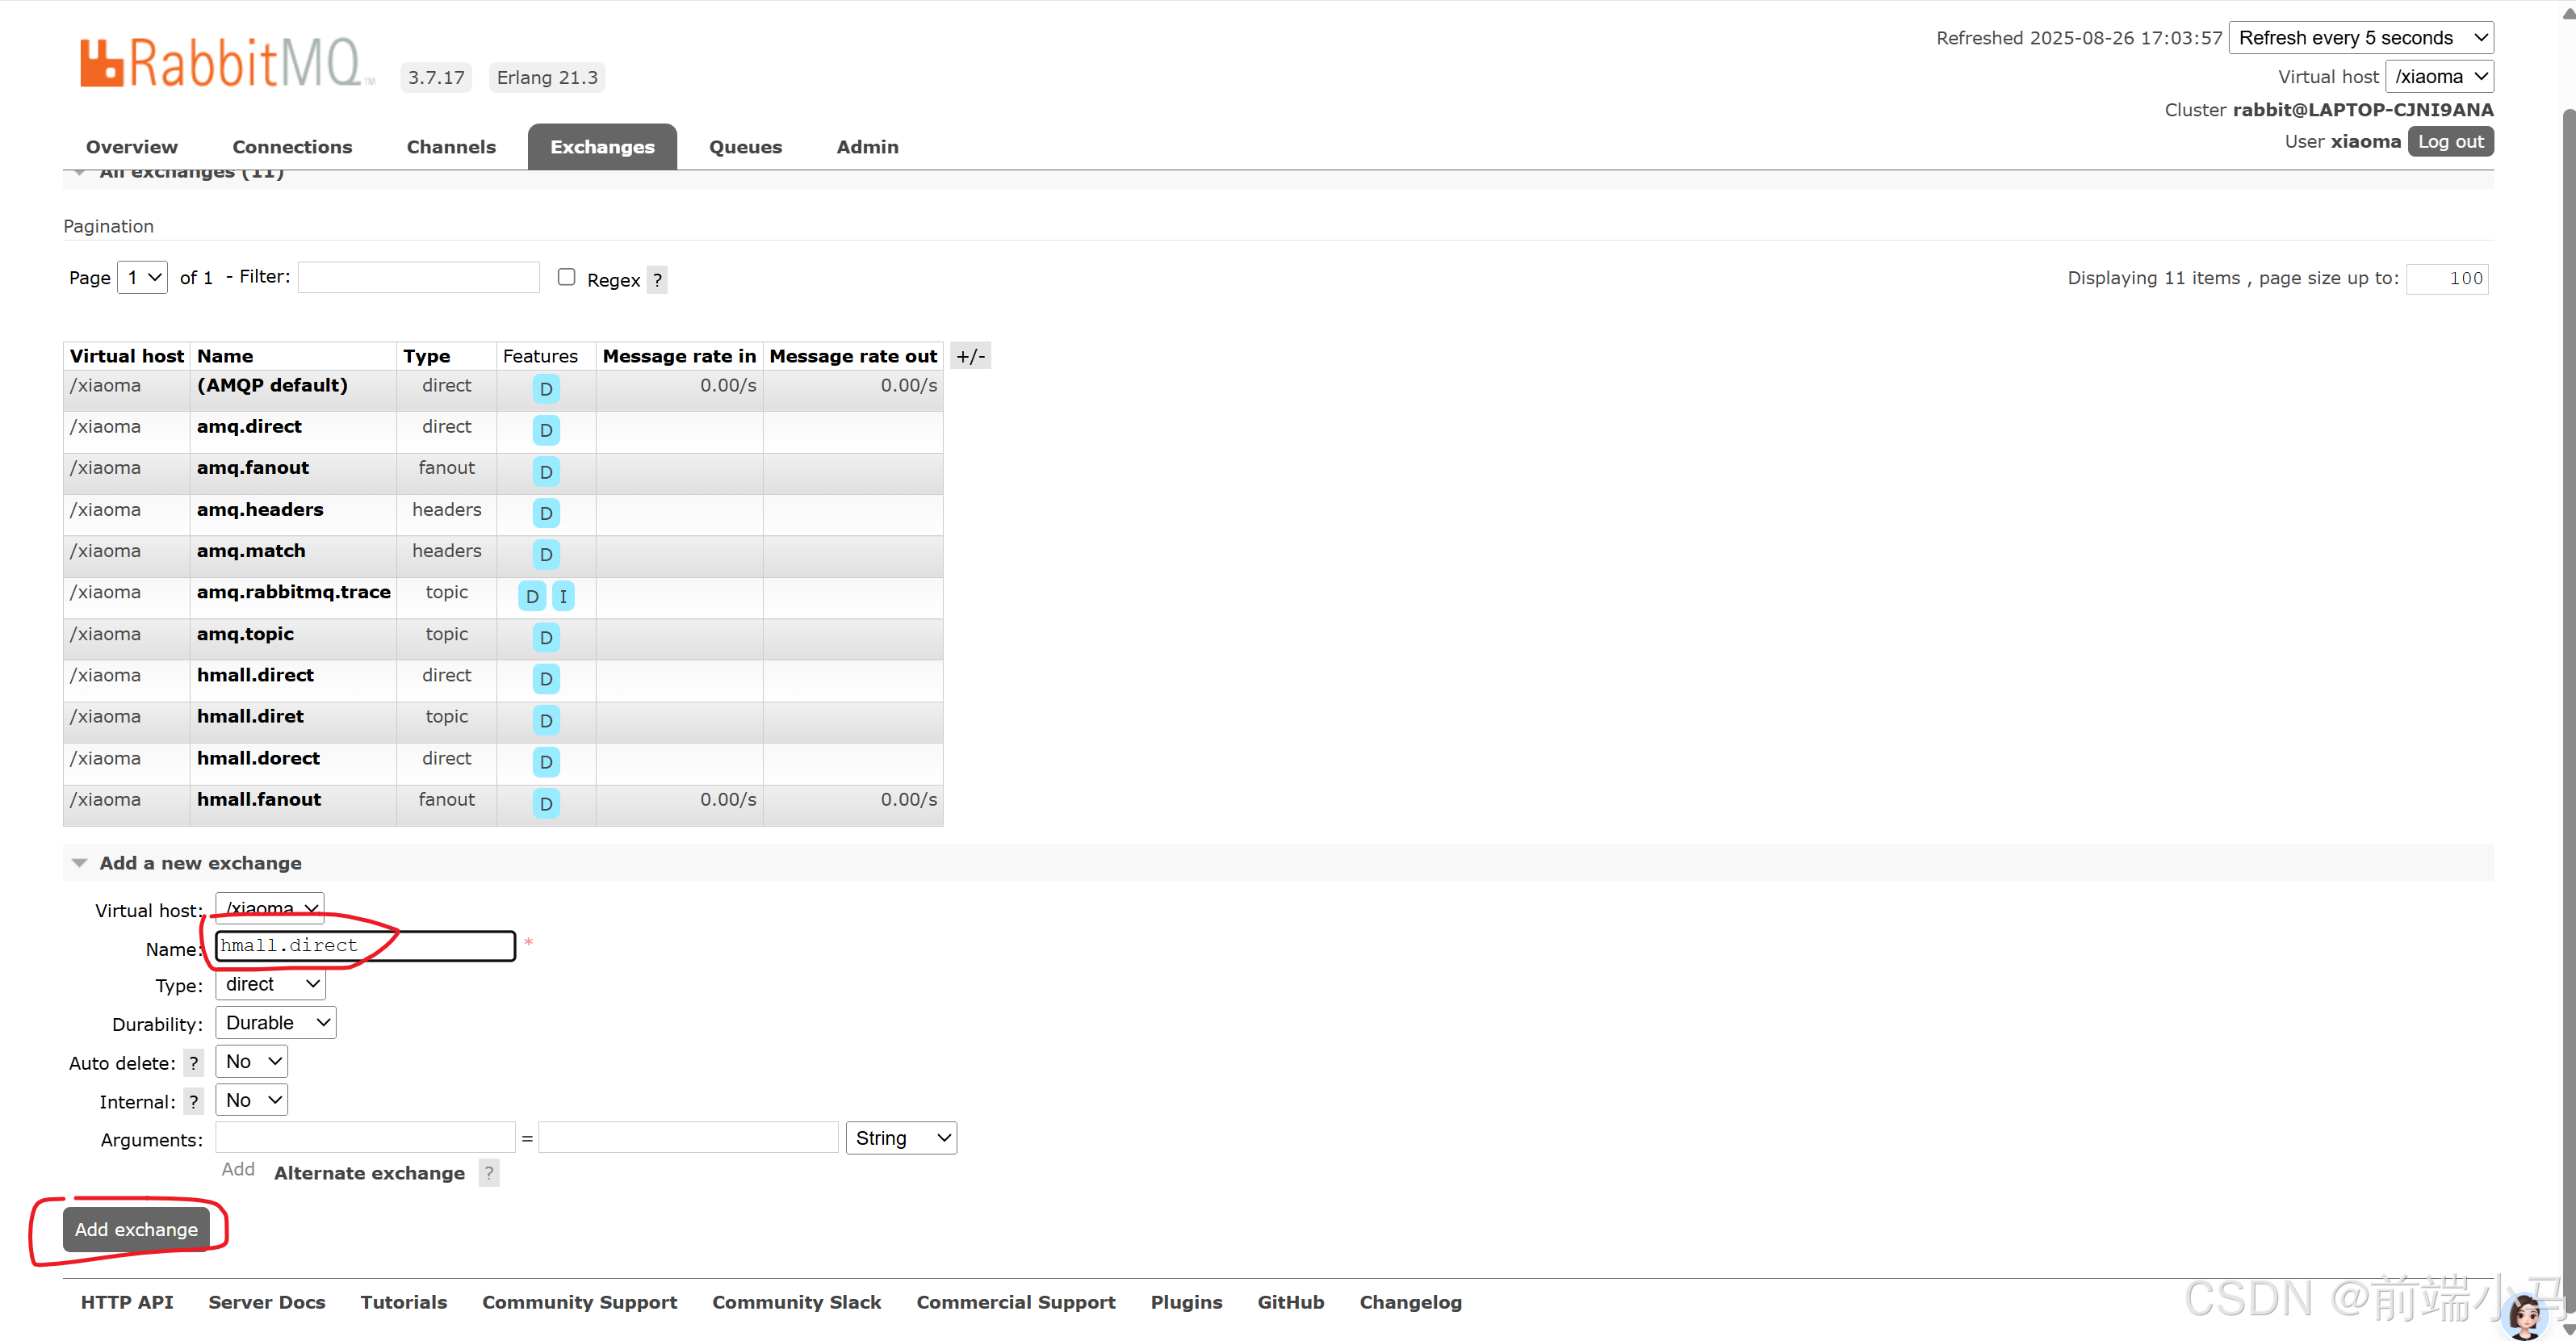Open the Durability dropdown
The width and height of the screenshot is (2576, 1341).
coord(276,1022)
